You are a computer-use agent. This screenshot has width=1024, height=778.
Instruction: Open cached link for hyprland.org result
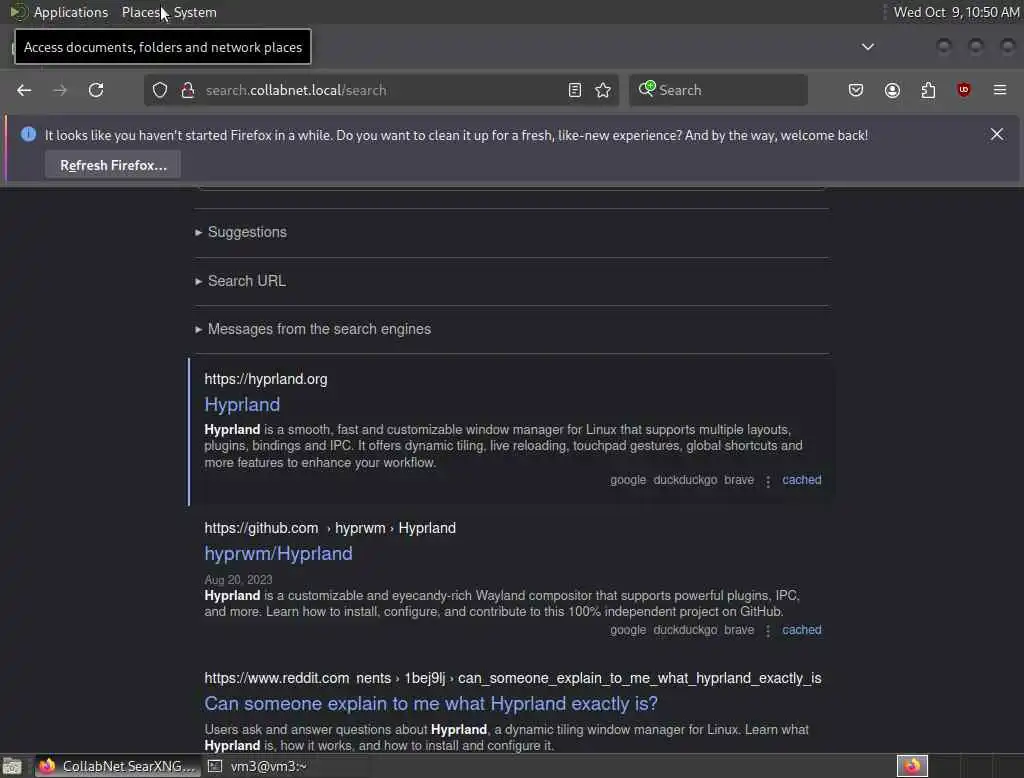(x=801, y=479)
